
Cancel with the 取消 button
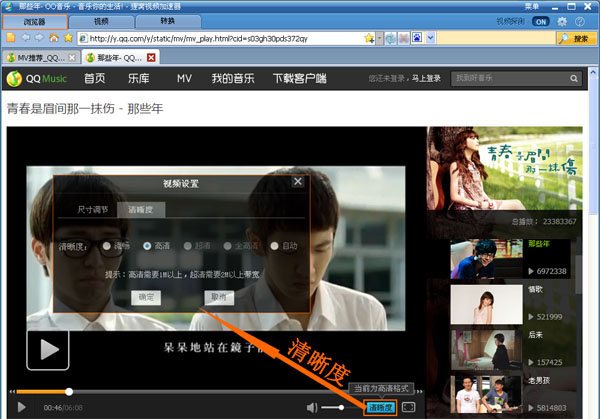(x=219, y=297)
